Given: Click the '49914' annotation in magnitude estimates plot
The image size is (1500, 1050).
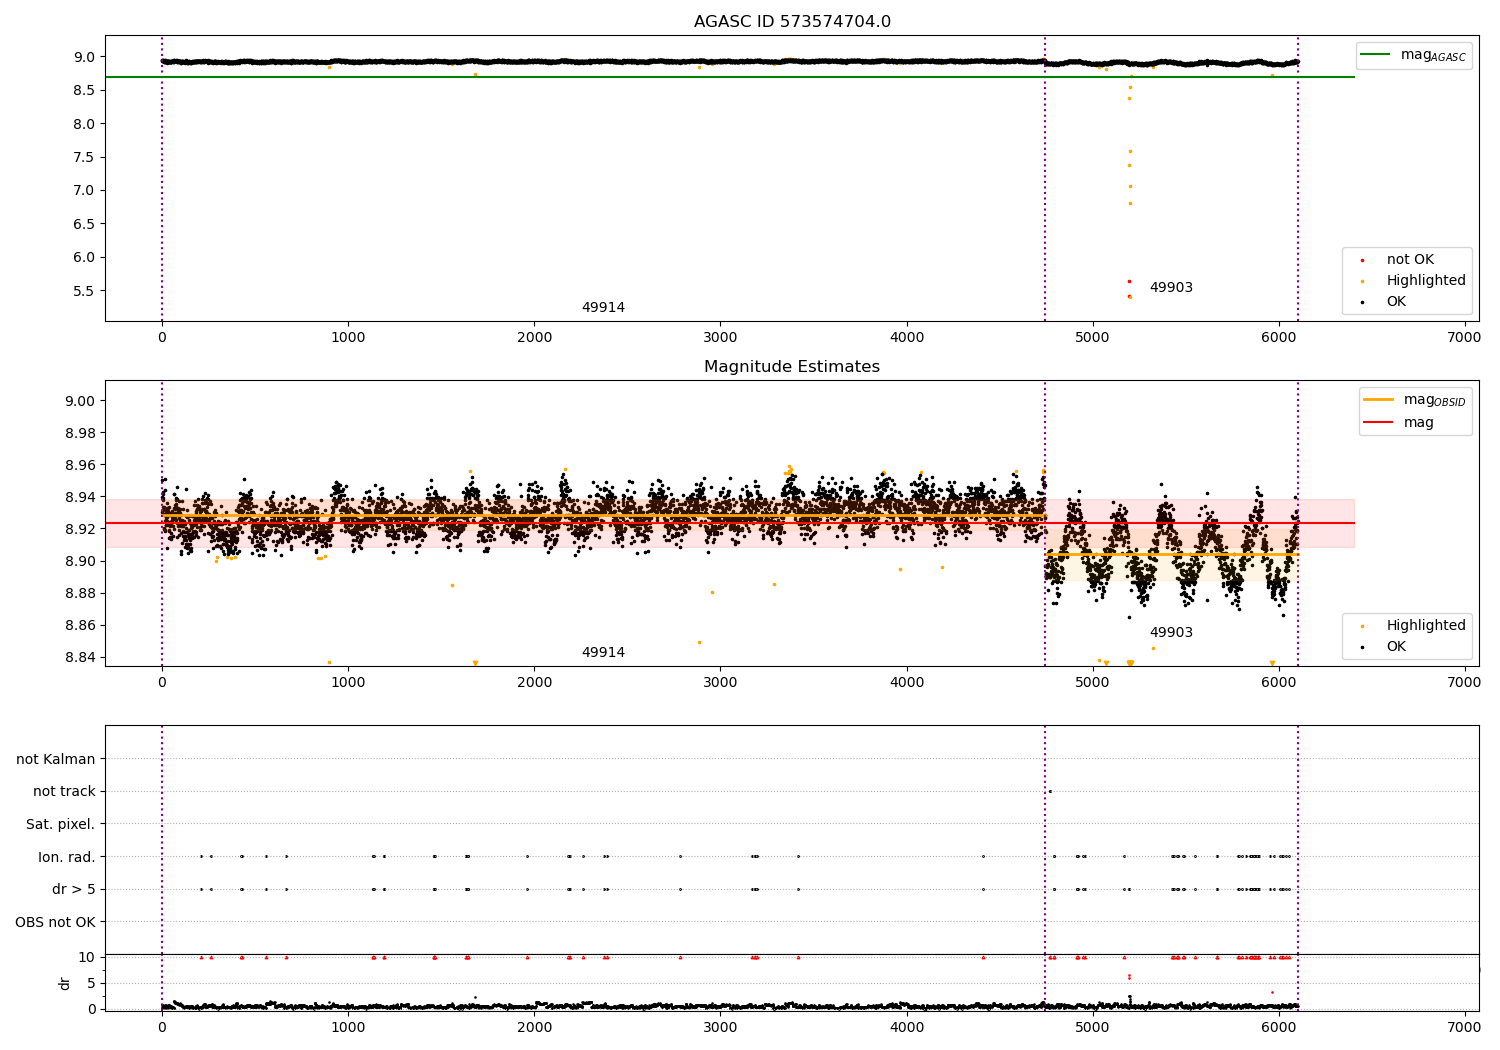Looking at the screenshot, I should click(x=603, y=653).
